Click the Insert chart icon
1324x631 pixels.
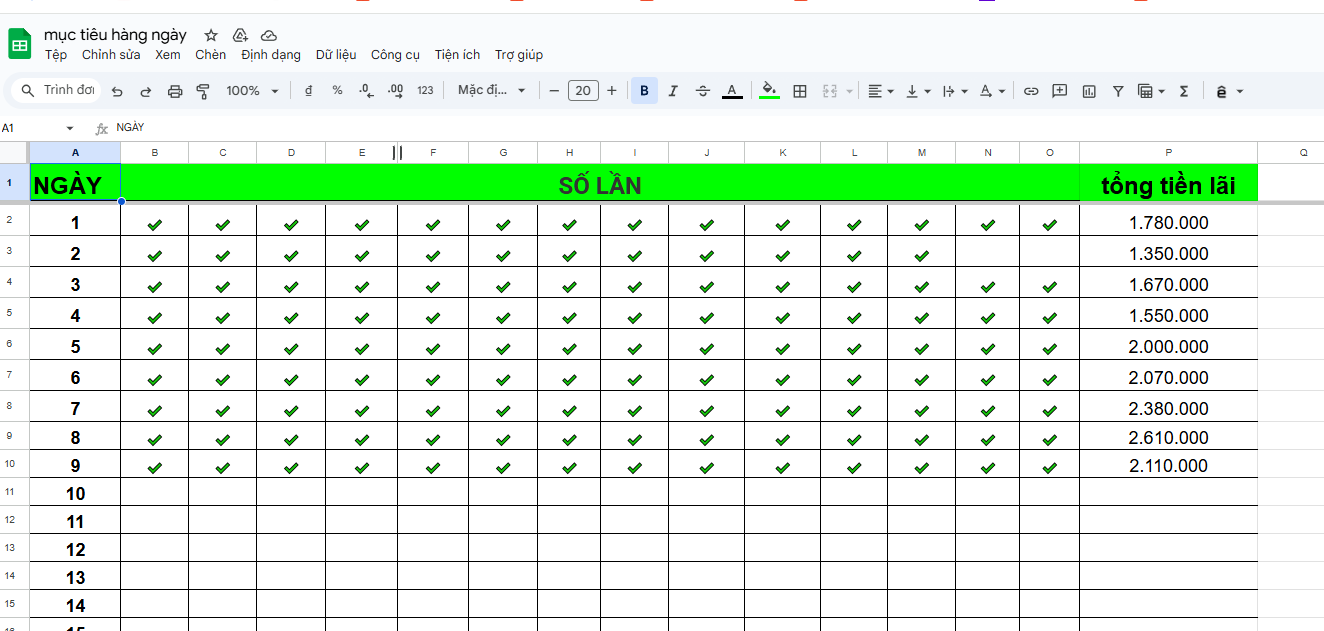1089,91
